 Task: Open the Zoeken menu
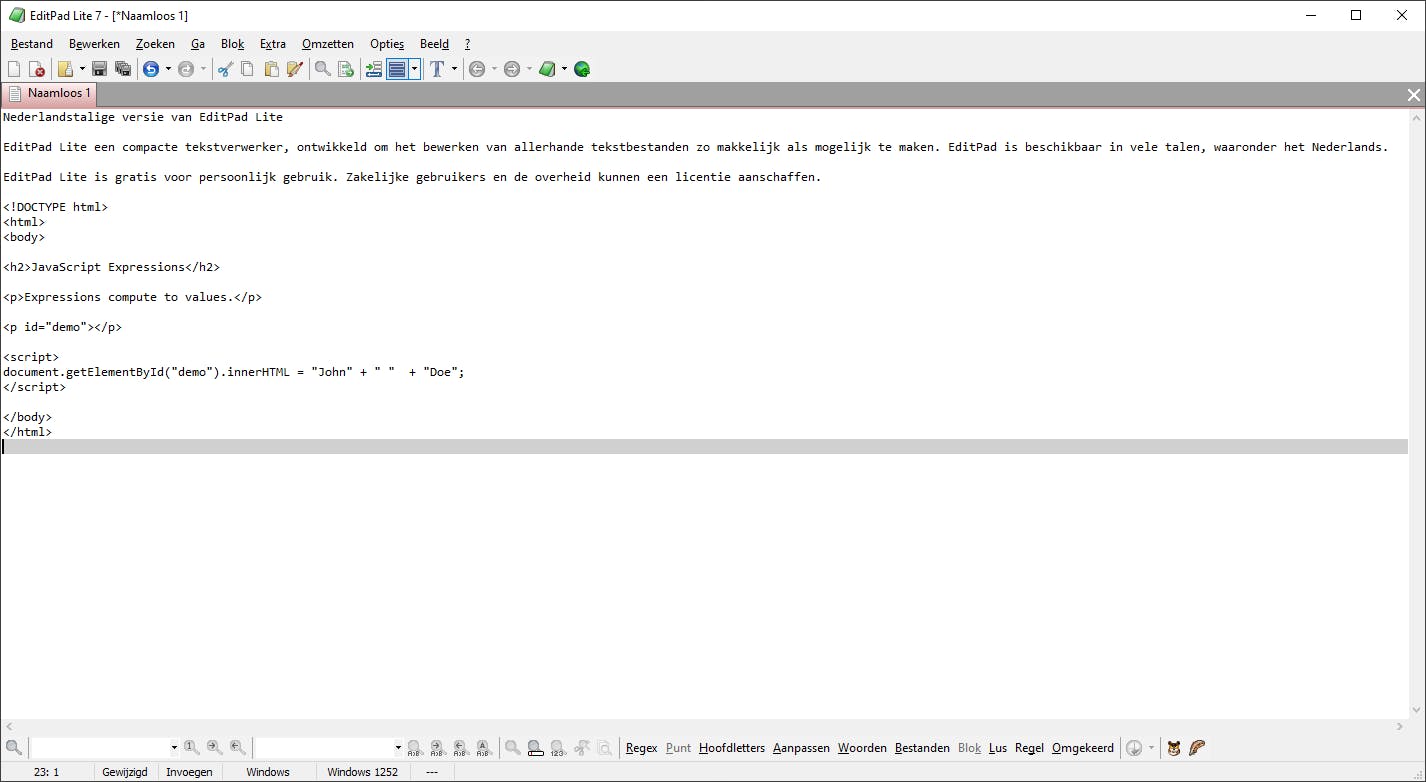tap(155, 44)
